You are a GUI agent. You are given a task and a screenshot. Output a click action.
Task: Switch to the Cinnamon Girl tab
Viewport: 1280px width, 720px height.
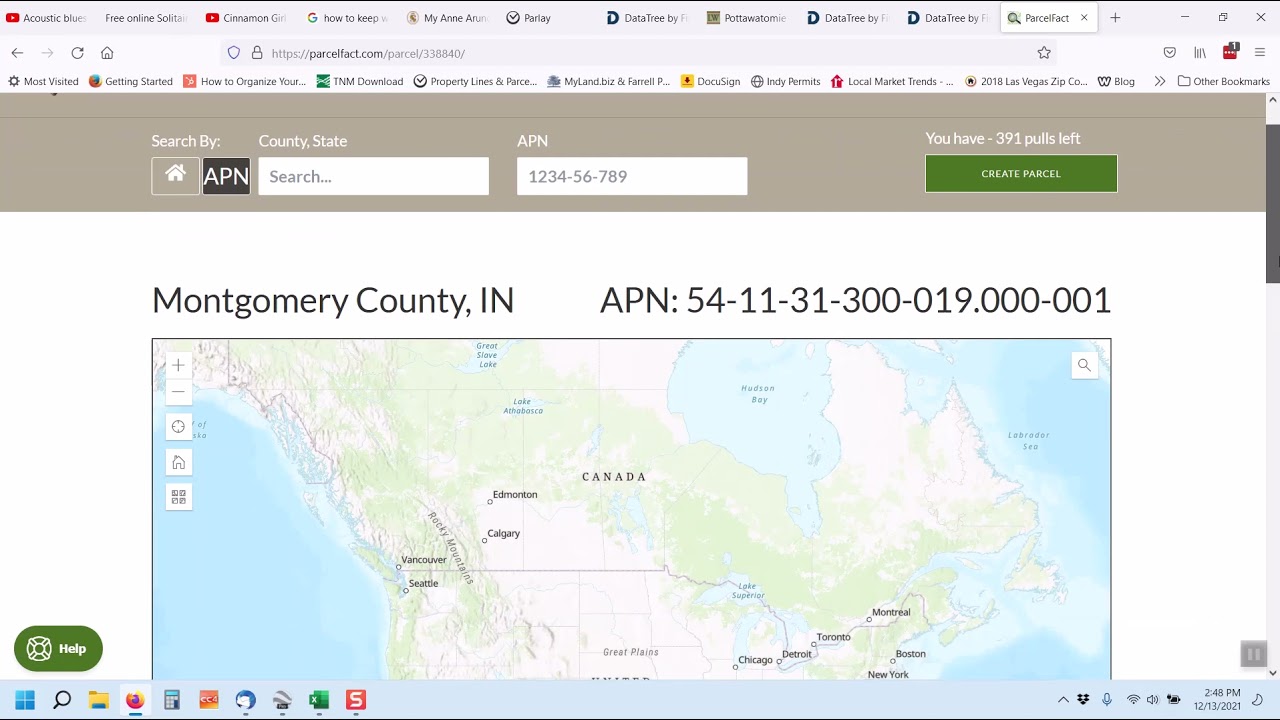click(246, 18)
